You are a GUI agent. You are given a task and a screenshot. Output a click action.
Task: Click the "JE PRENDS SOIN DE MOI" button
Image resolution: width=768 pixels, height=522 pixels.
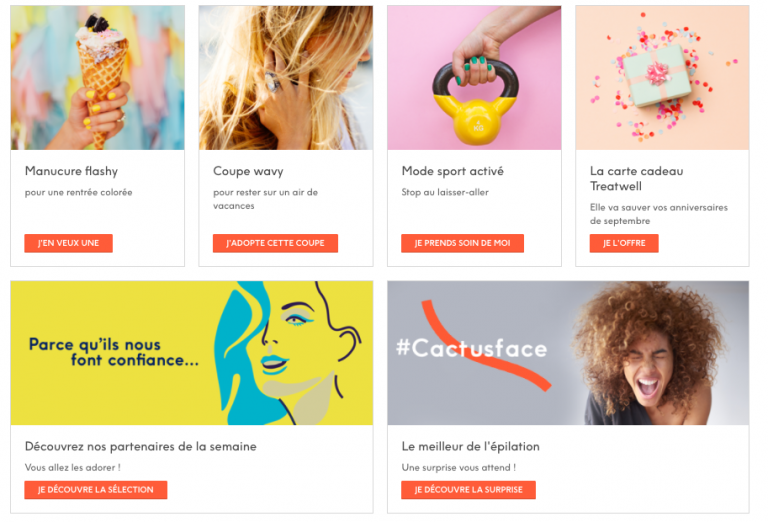[x=462, y=243]
